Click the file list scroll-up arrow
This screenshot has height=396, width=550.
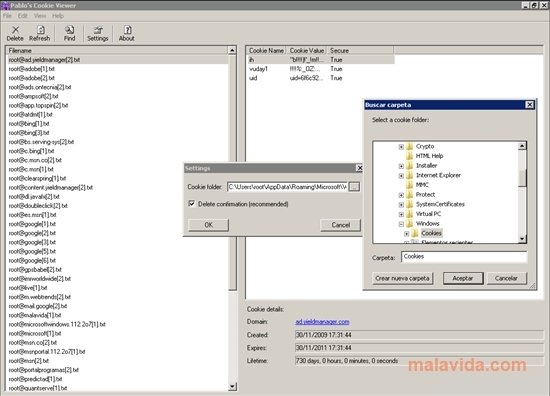pos(232,51)
